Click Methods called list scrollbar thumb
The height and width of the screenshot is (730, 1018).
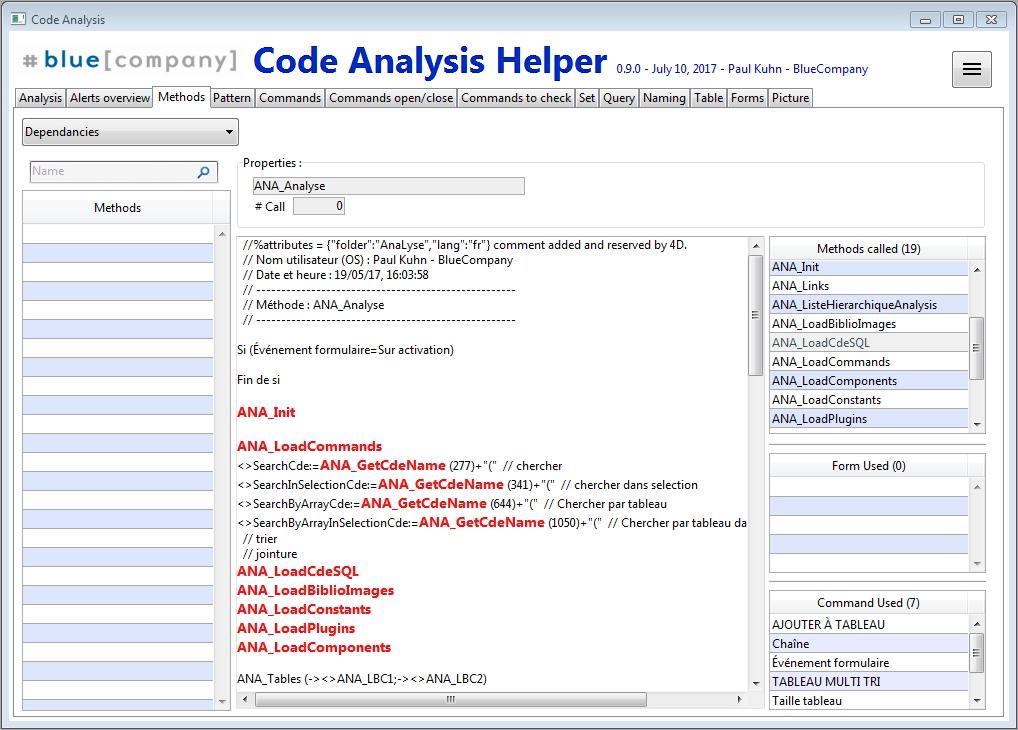click(976, 348)
